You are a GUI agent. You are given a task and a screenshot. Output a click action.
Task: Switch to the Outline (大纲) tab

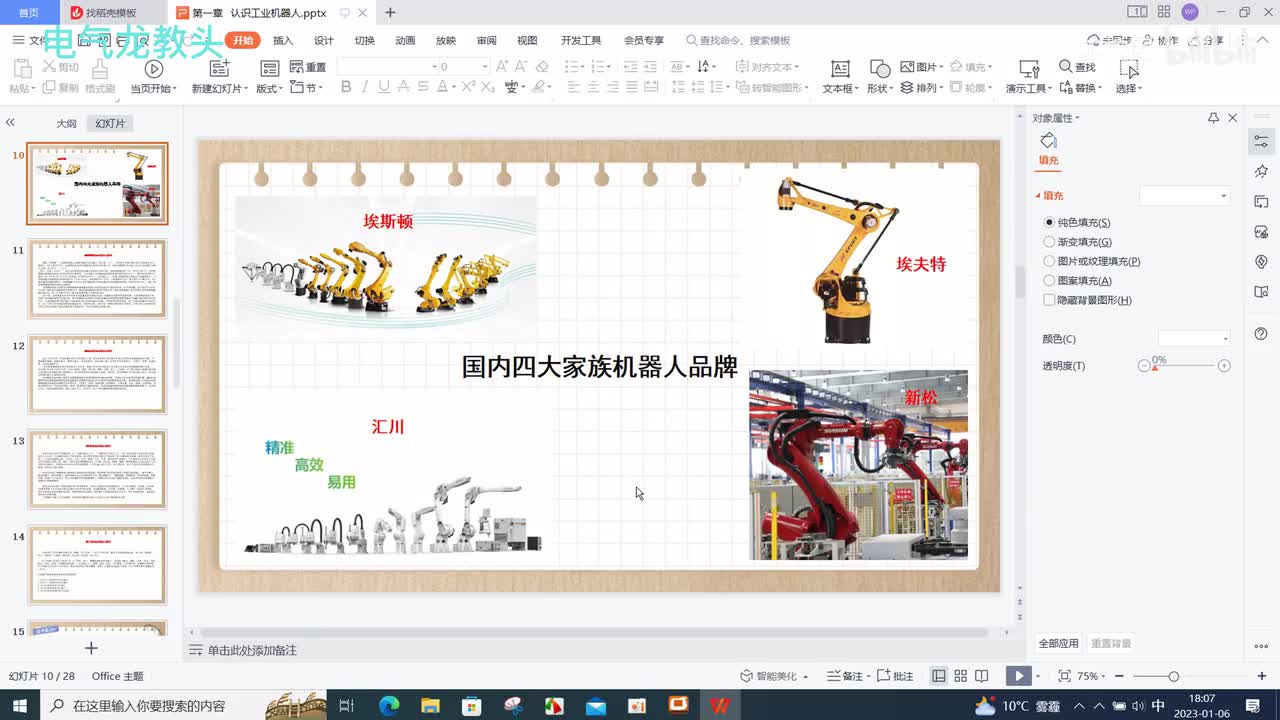coord(66,123)
